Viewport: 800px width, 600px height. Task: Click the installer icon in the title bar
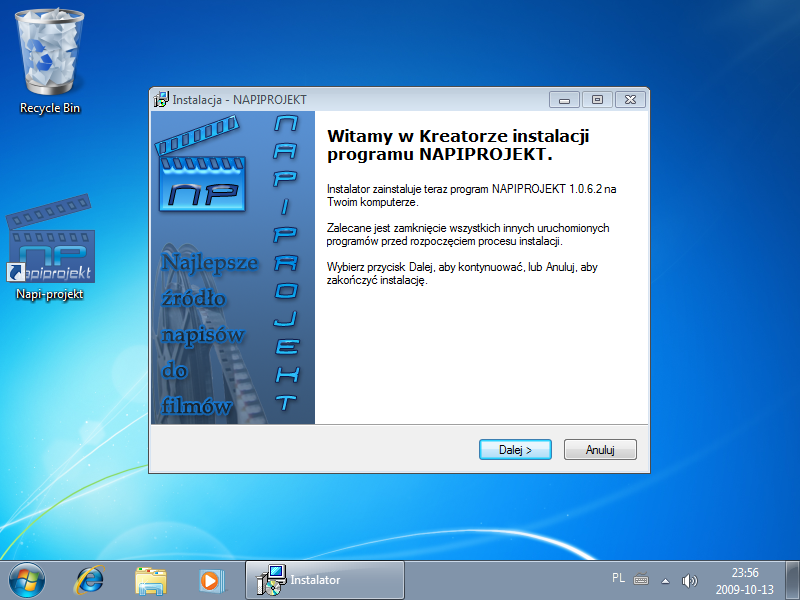161,99
